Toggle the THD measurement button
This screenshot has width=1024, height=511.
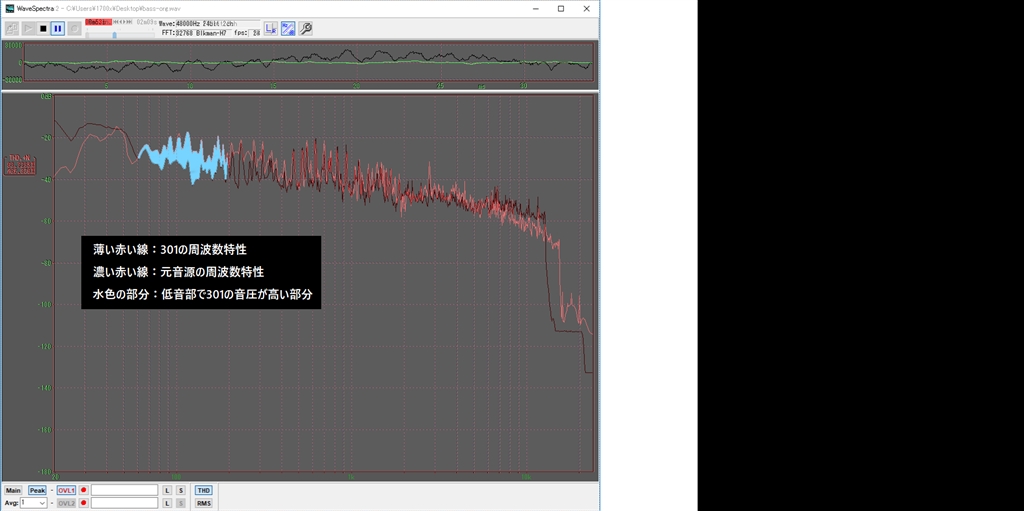(203, 490)
